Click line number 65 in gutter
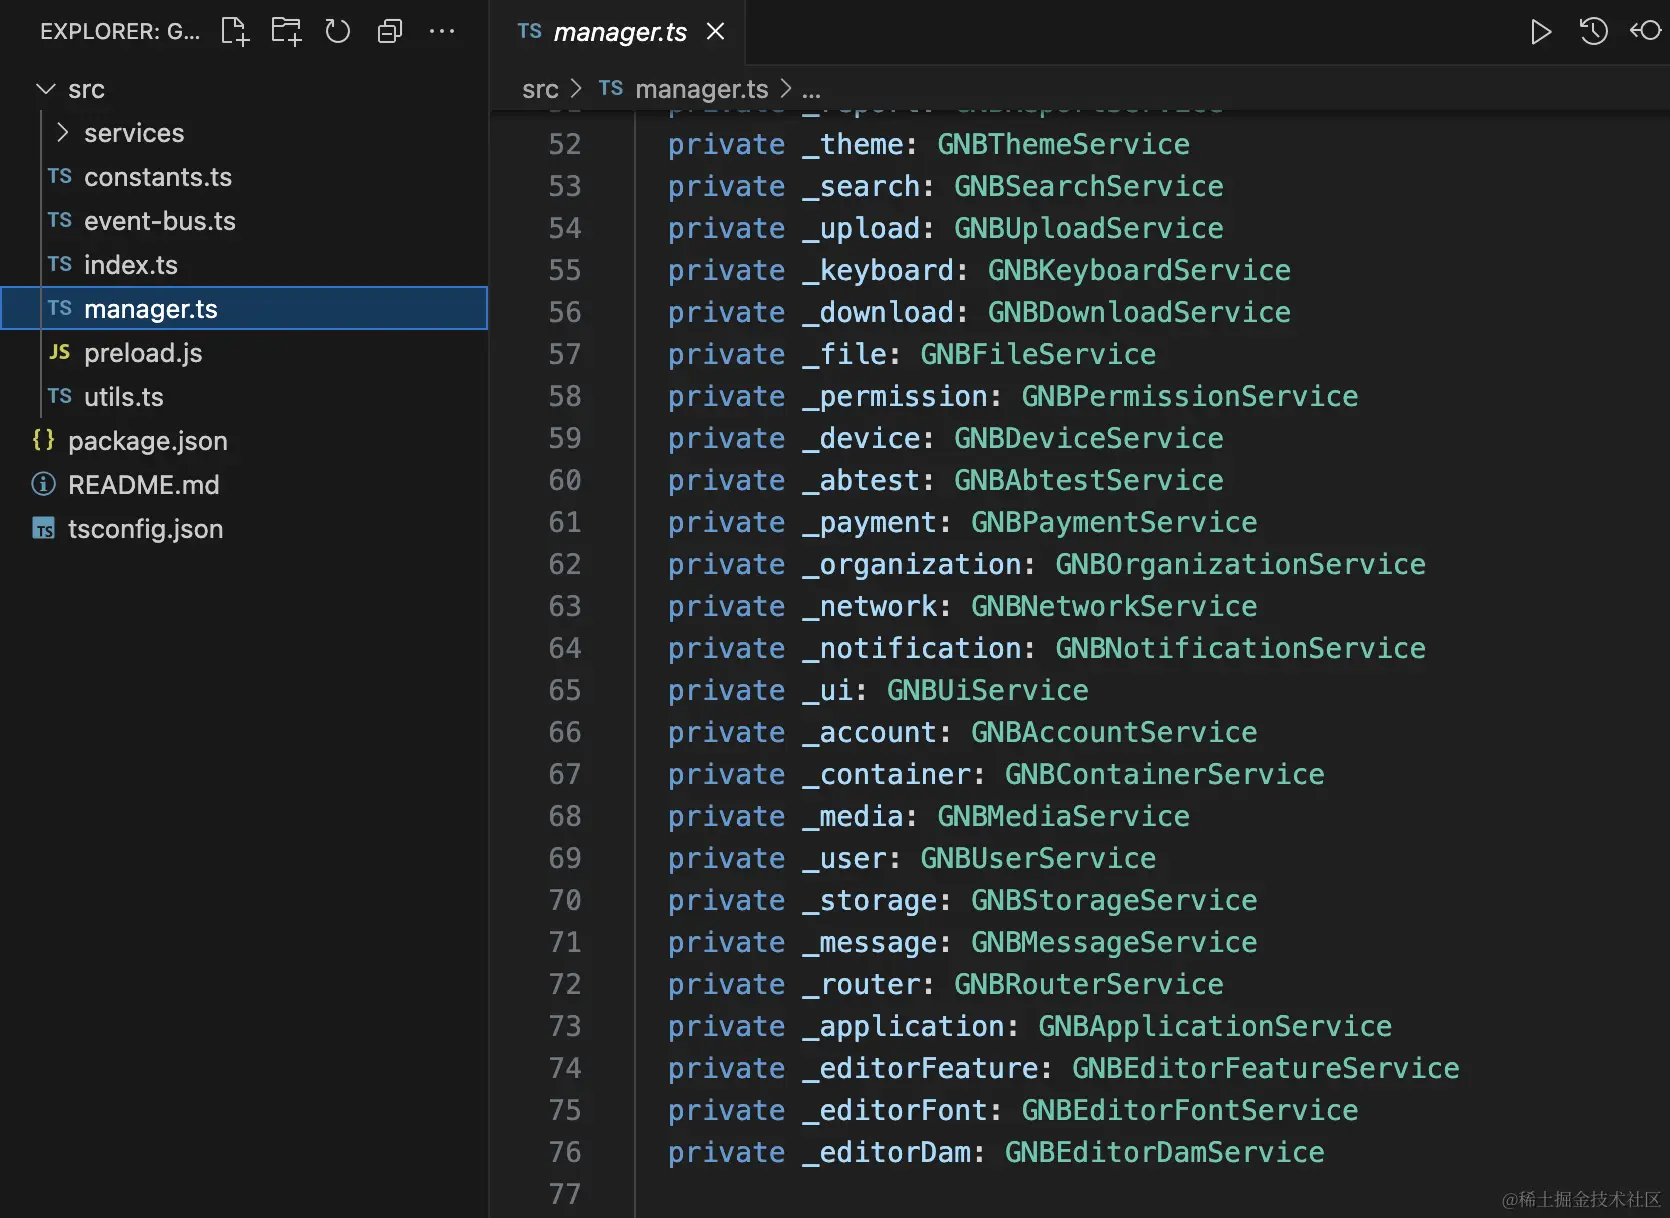The width and height of the screenshot is (1670, 1218). pos(565,690)
